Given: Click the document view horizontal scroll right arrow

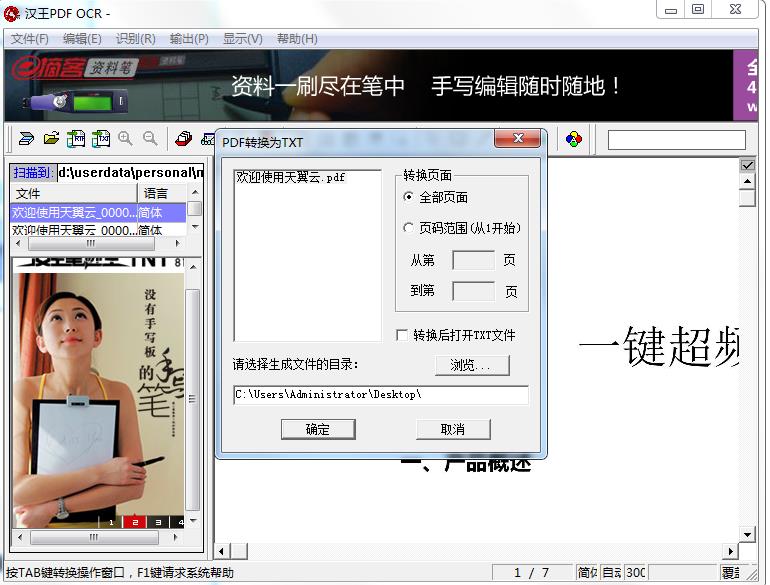Looking at the screenshot, I should (731, 551).
